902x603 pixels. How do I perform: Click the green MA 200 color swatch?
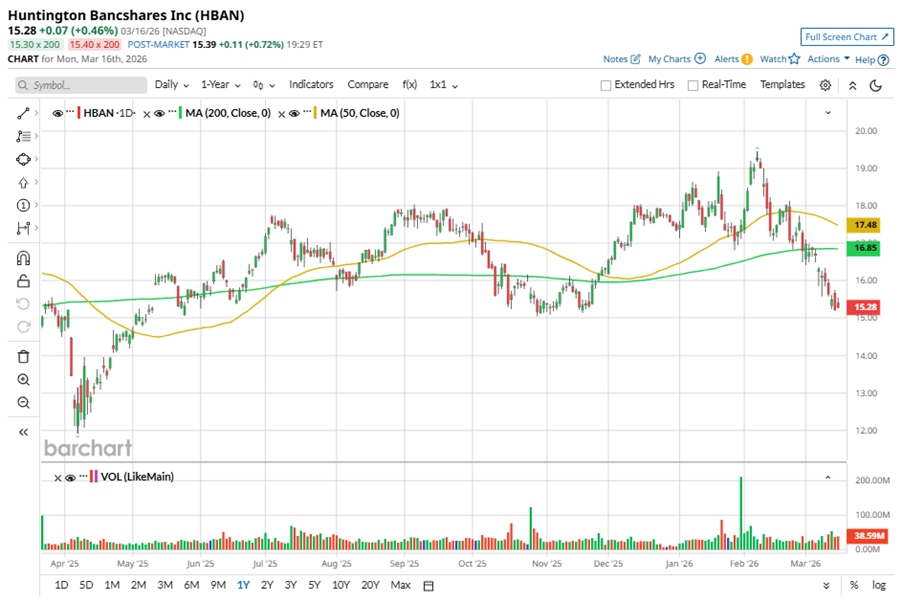180,113
